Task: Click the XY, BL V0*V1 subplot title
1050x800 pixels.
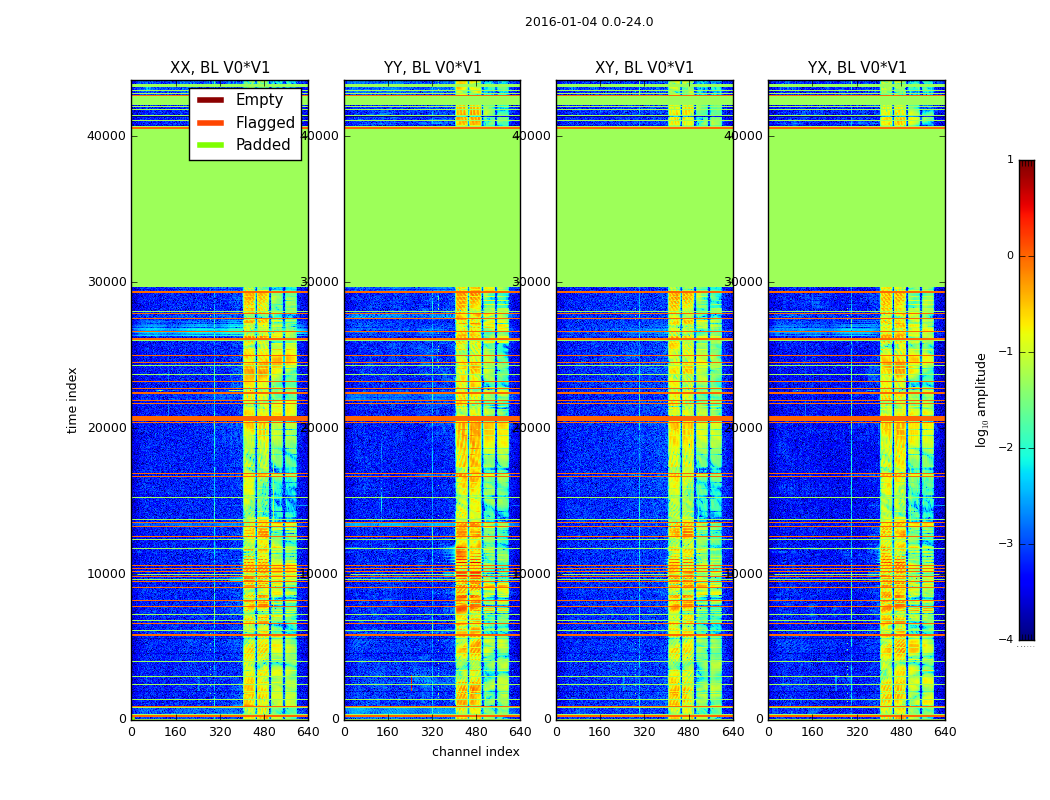Action: tap(644, 68)
